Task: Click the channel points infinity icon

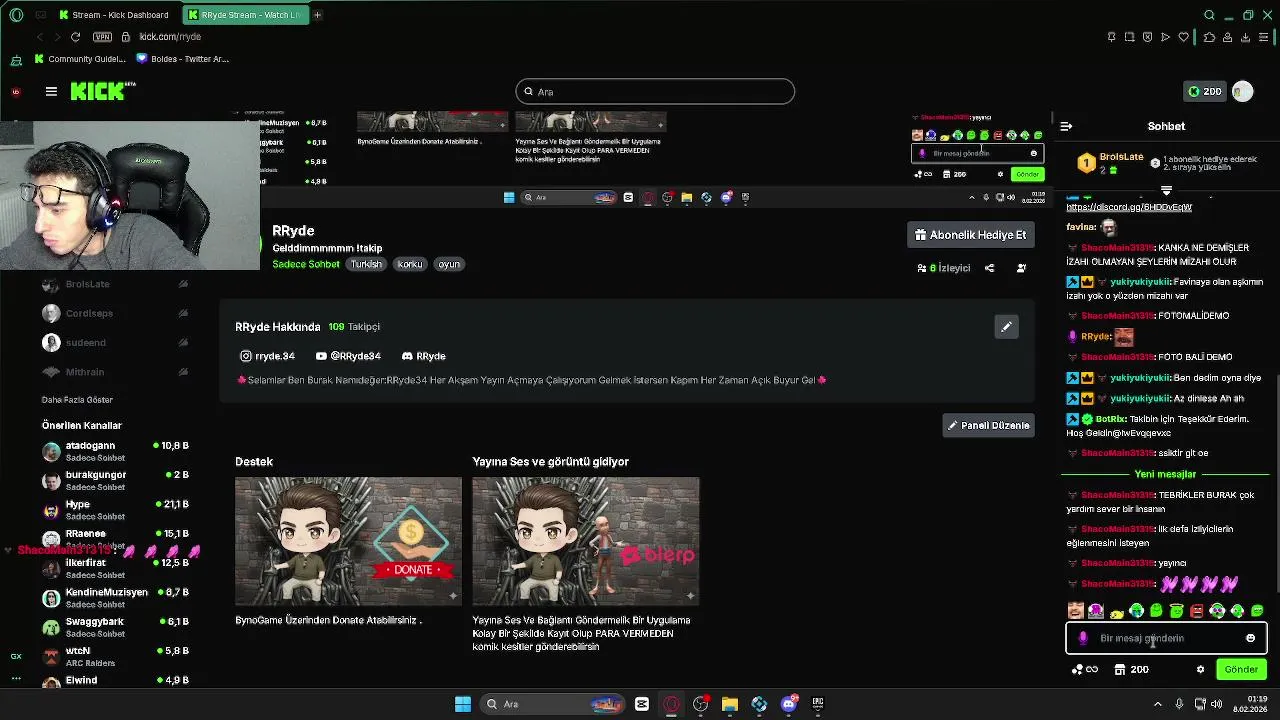Action: point(1085,669)
